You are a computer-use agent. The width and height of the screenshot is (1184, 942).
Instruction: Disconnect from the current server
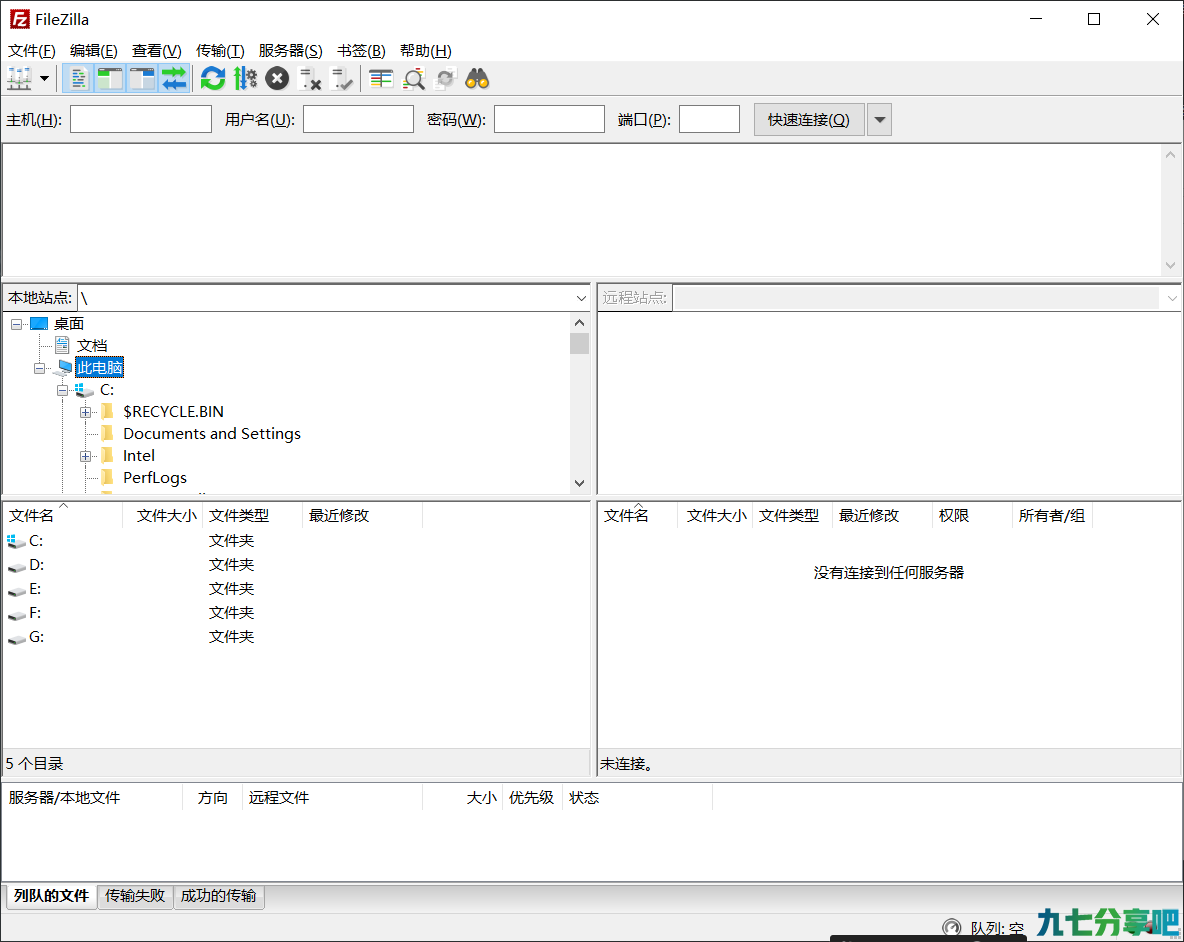(x=310, y=78)
